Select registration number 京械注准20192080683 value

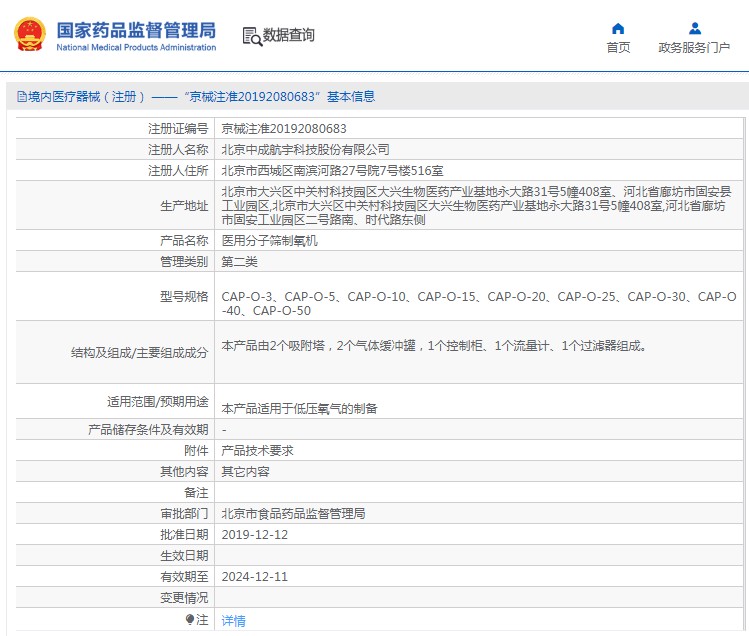(284, 129)
